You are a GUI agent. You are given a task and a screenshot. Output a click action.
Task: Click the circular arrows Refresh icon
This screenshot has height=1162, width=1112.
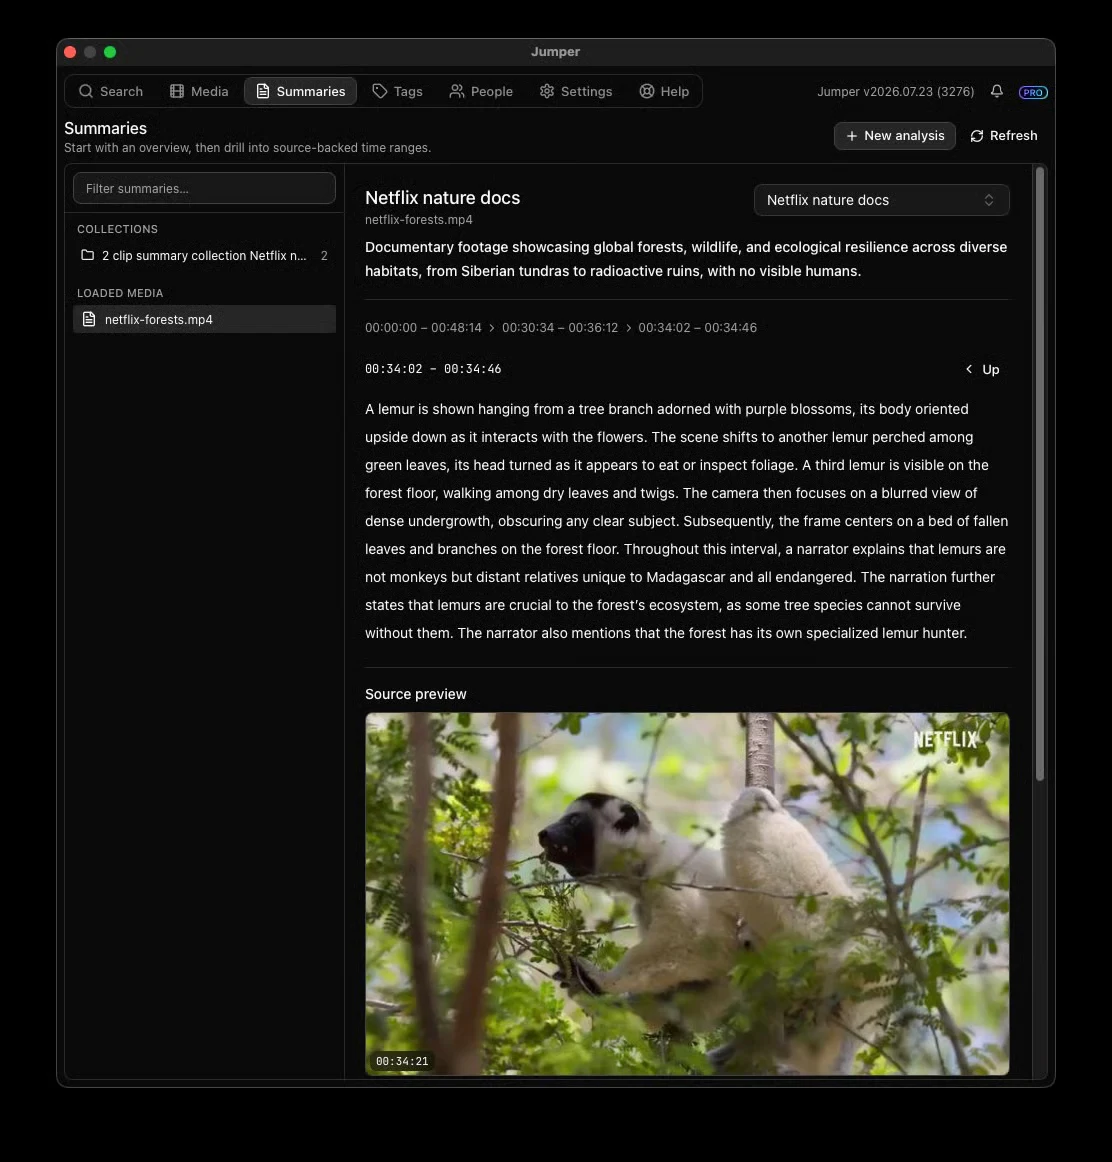[x=976, y=136]
